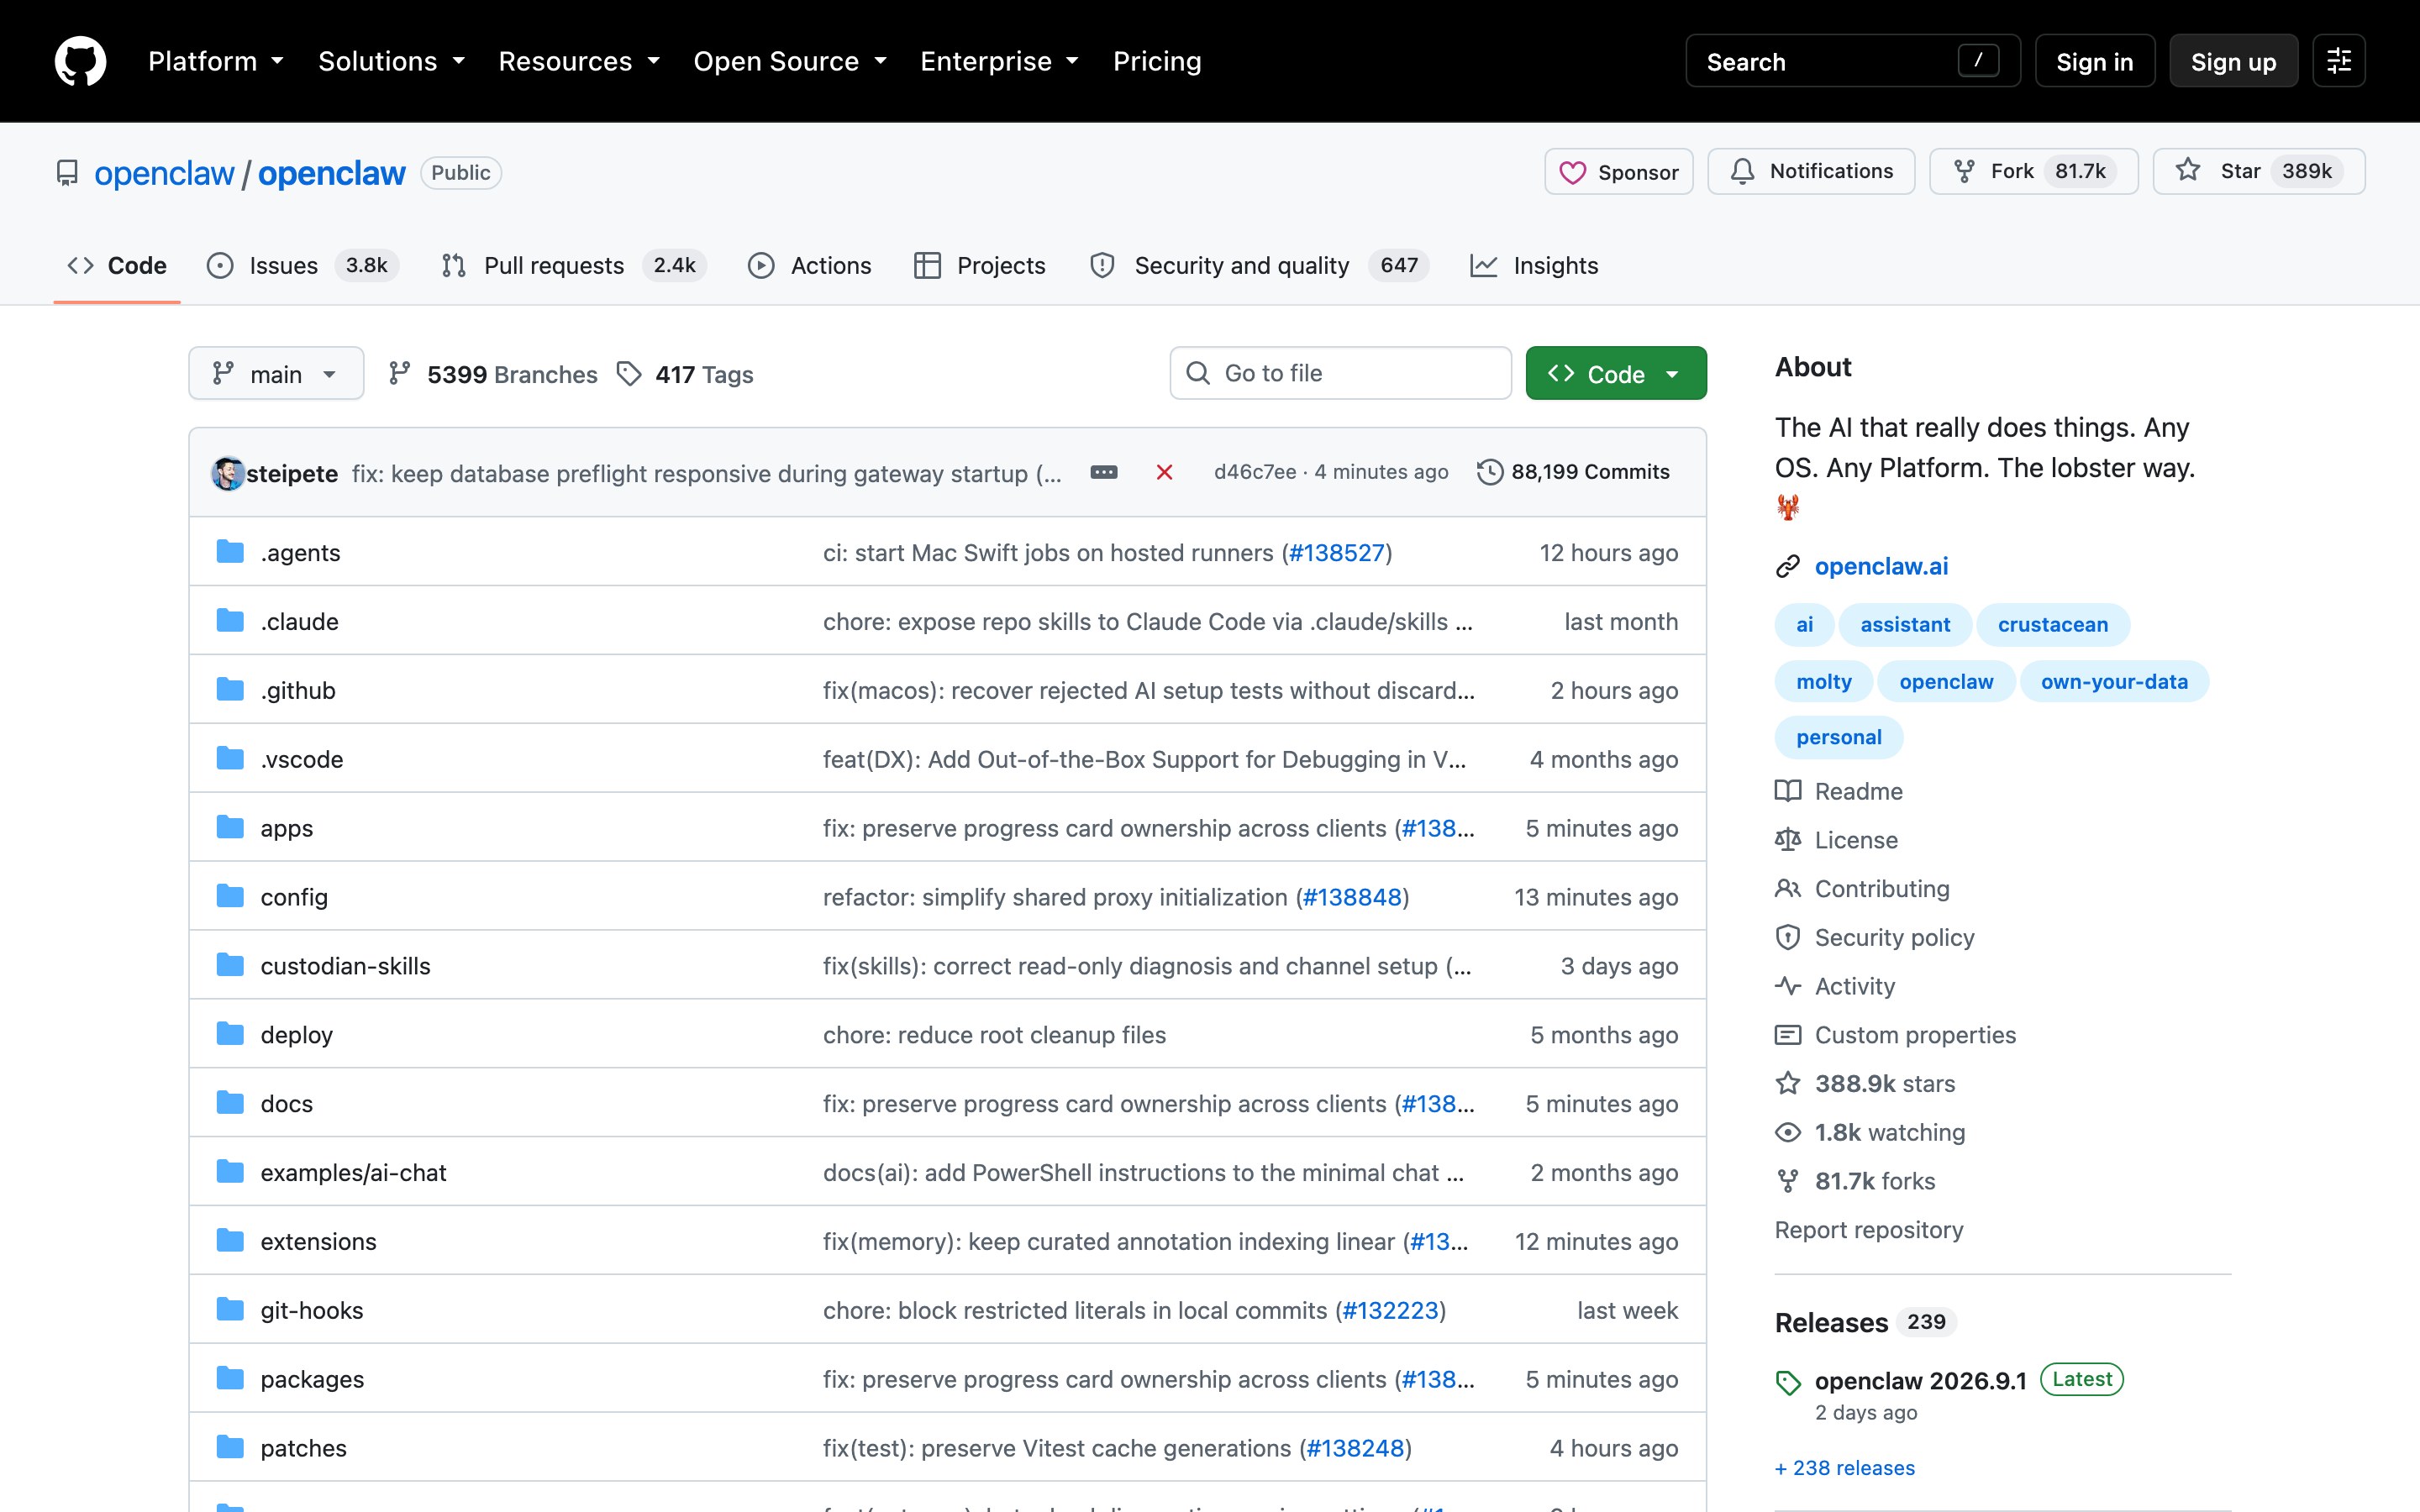Open the green Code dropdown
The width and height of the screenshot is (2420, 1512).
[1615, 374]
